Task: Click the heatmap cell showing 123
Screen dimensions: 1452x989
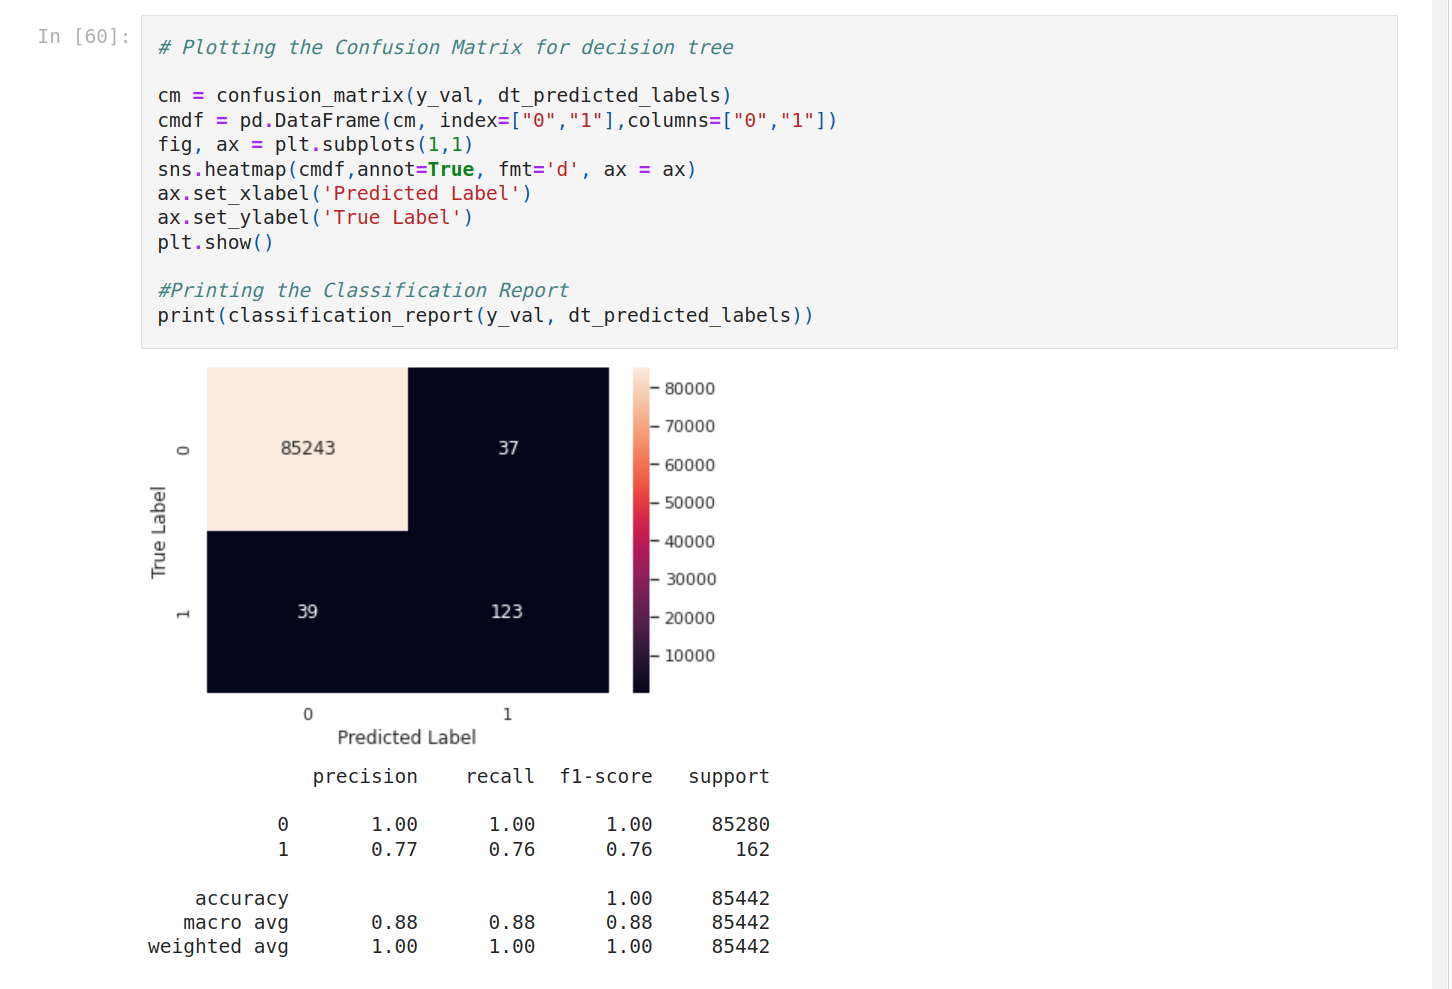Action: click(508, 612)
